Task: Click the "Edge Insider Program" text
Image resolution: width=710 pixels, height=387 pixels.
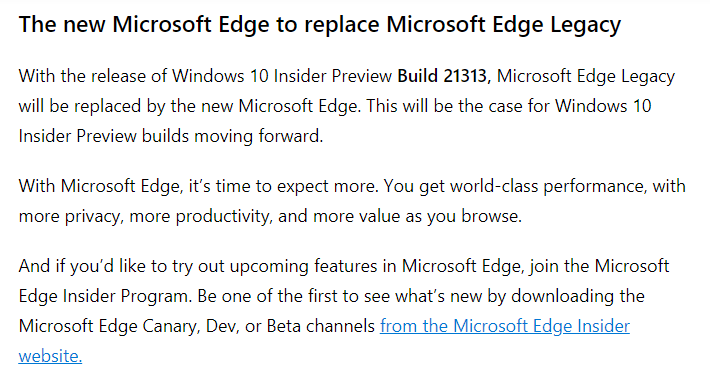Action: [x=102, y=296]
